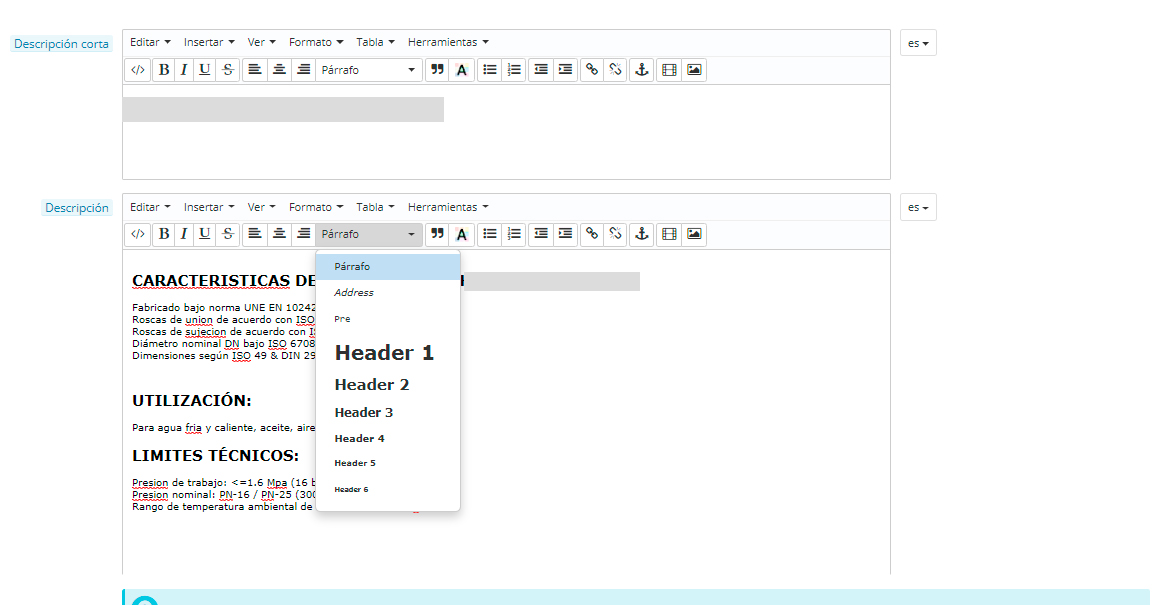
Task: Increase indent in Descripción corta editor
Action: click(565, 70)
